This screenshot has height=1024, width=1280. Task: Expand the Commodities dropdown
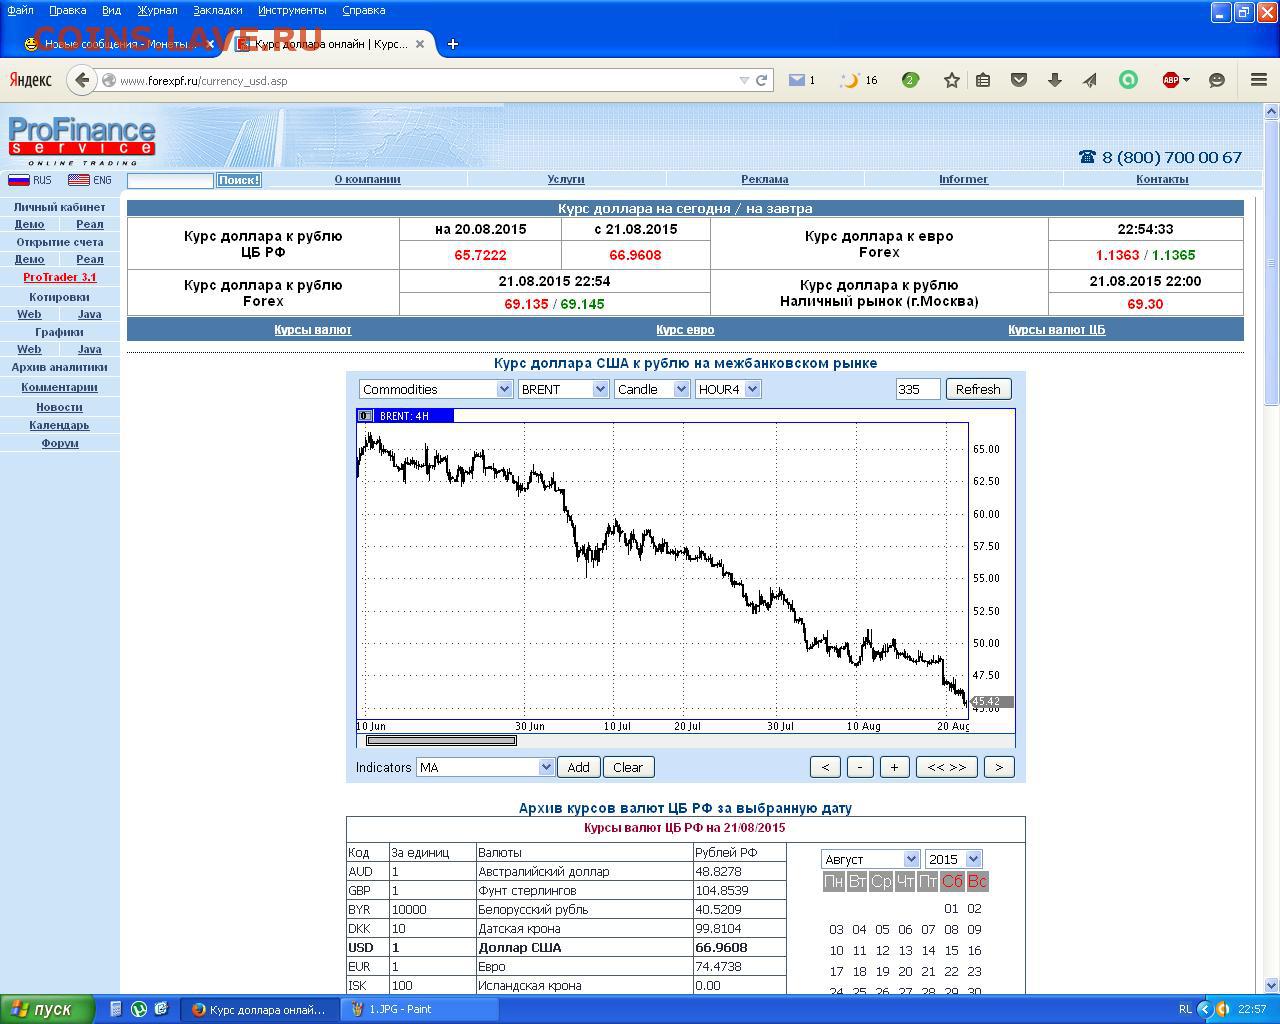(436, 389)
